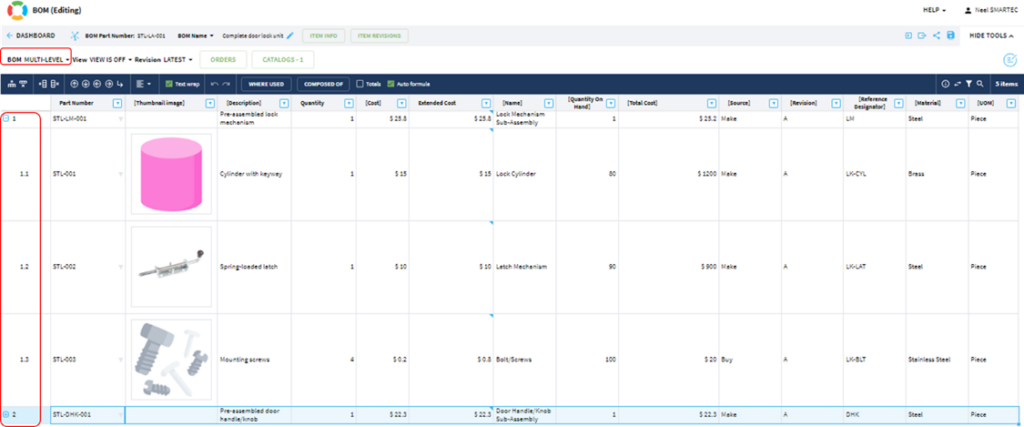The height and width of the screenshot is (427, 1024).
Task: Click the CATALOGS - 1 button
Action: [x=283, y=59]
